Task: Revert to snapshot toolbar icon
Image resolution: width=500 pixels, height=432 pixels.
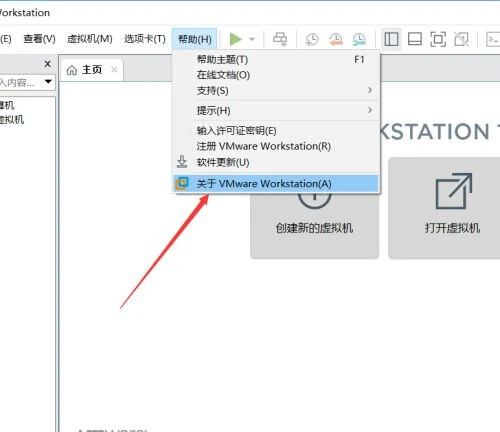Action: point(336,39)
